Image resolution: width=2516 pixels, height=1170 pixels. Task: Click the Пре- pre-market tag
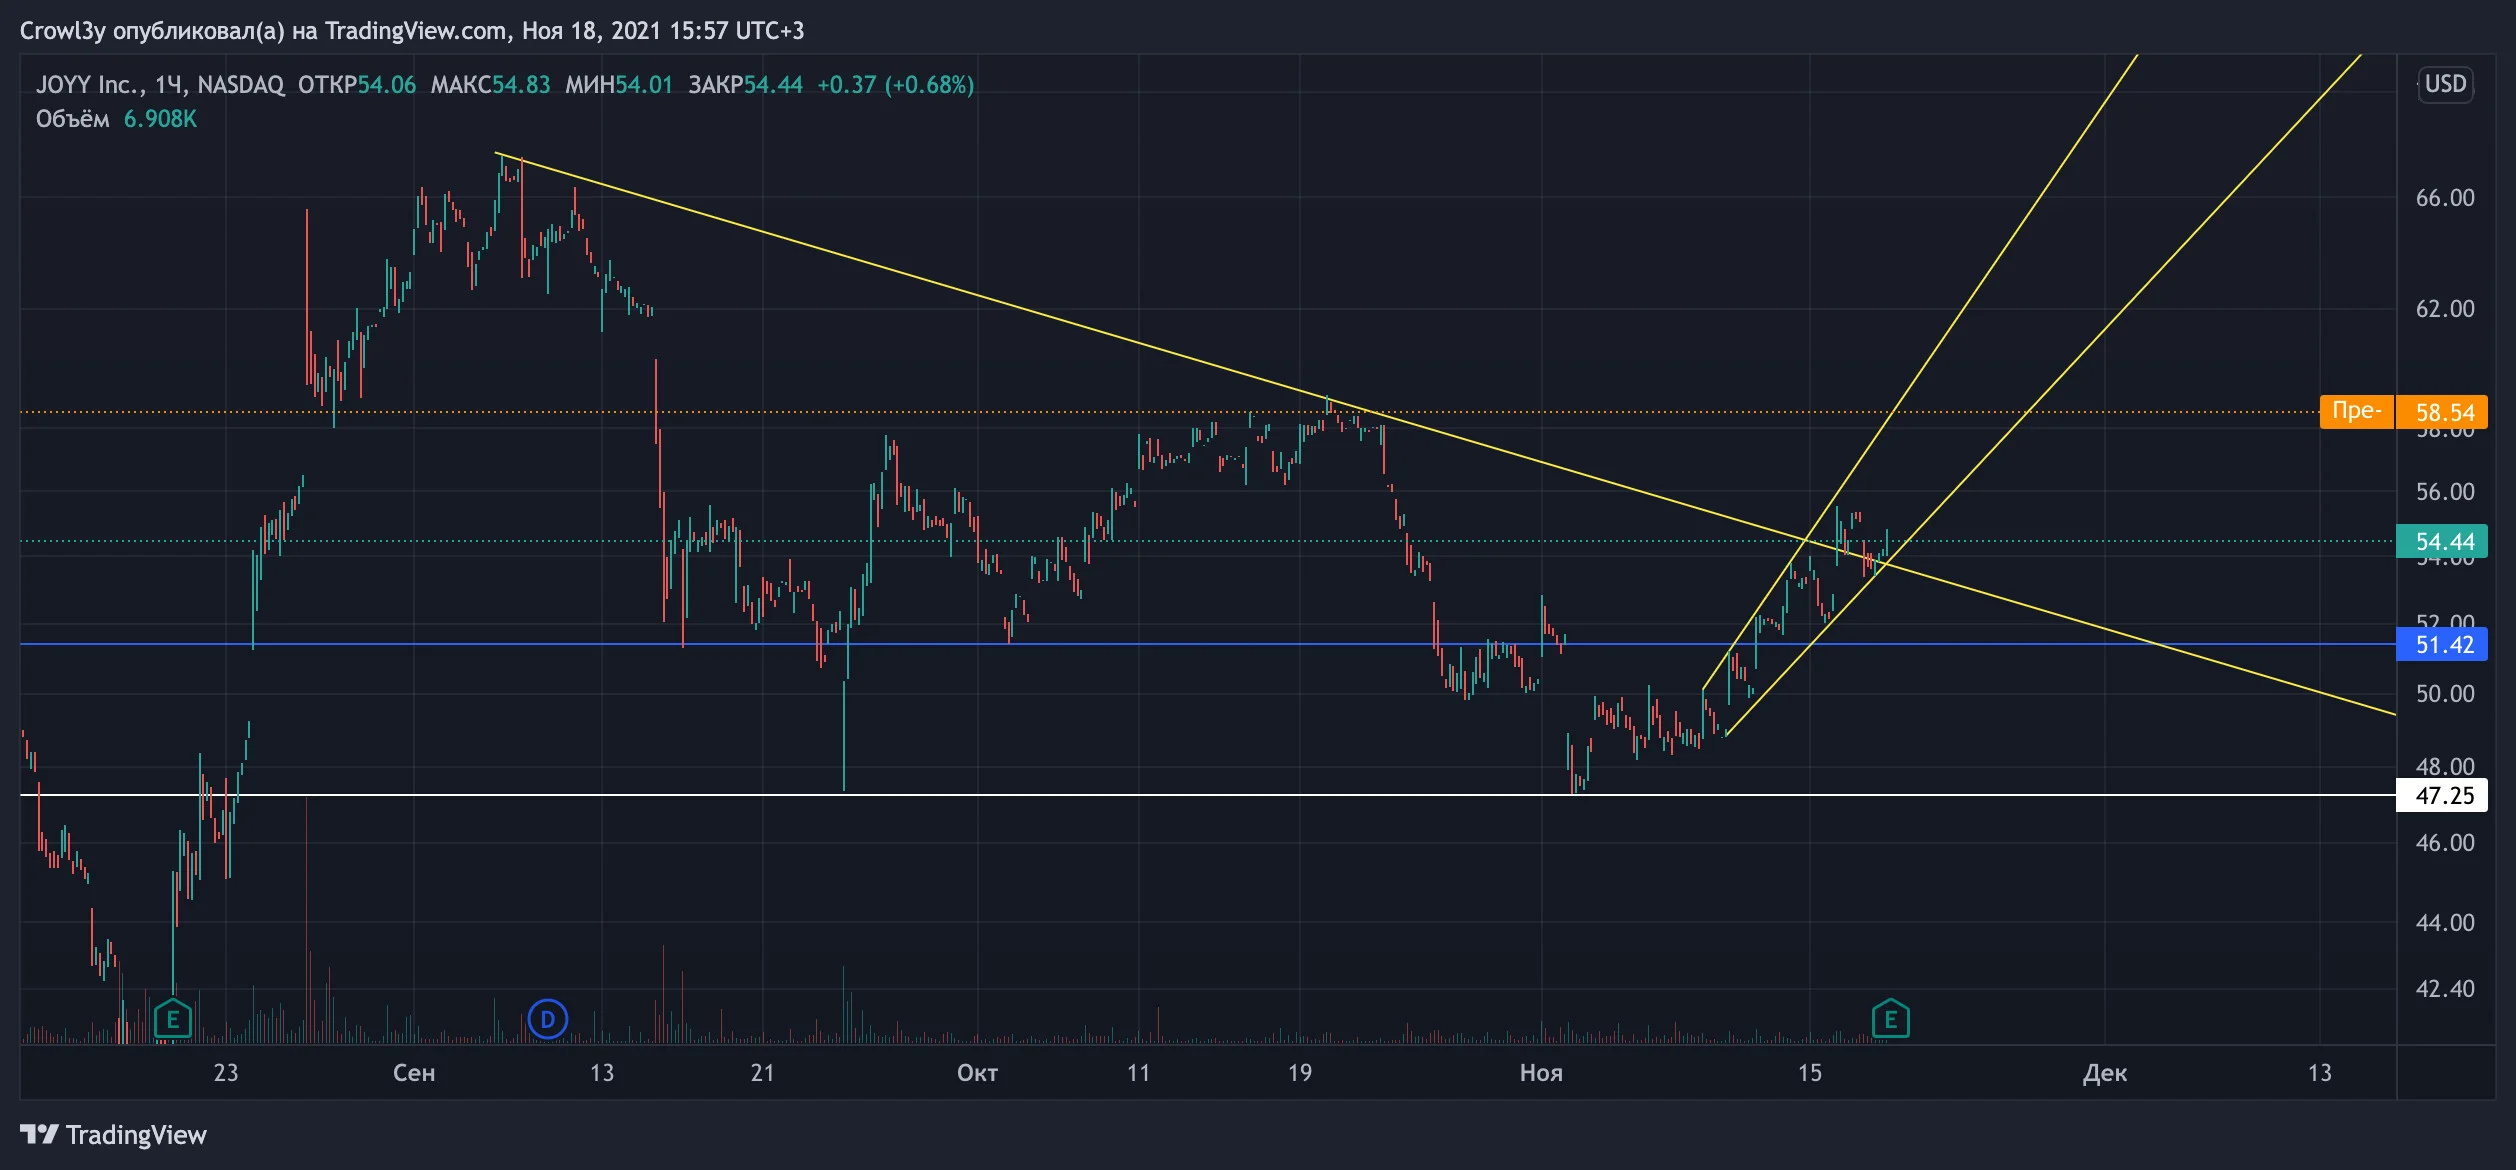click(2357, 412)
